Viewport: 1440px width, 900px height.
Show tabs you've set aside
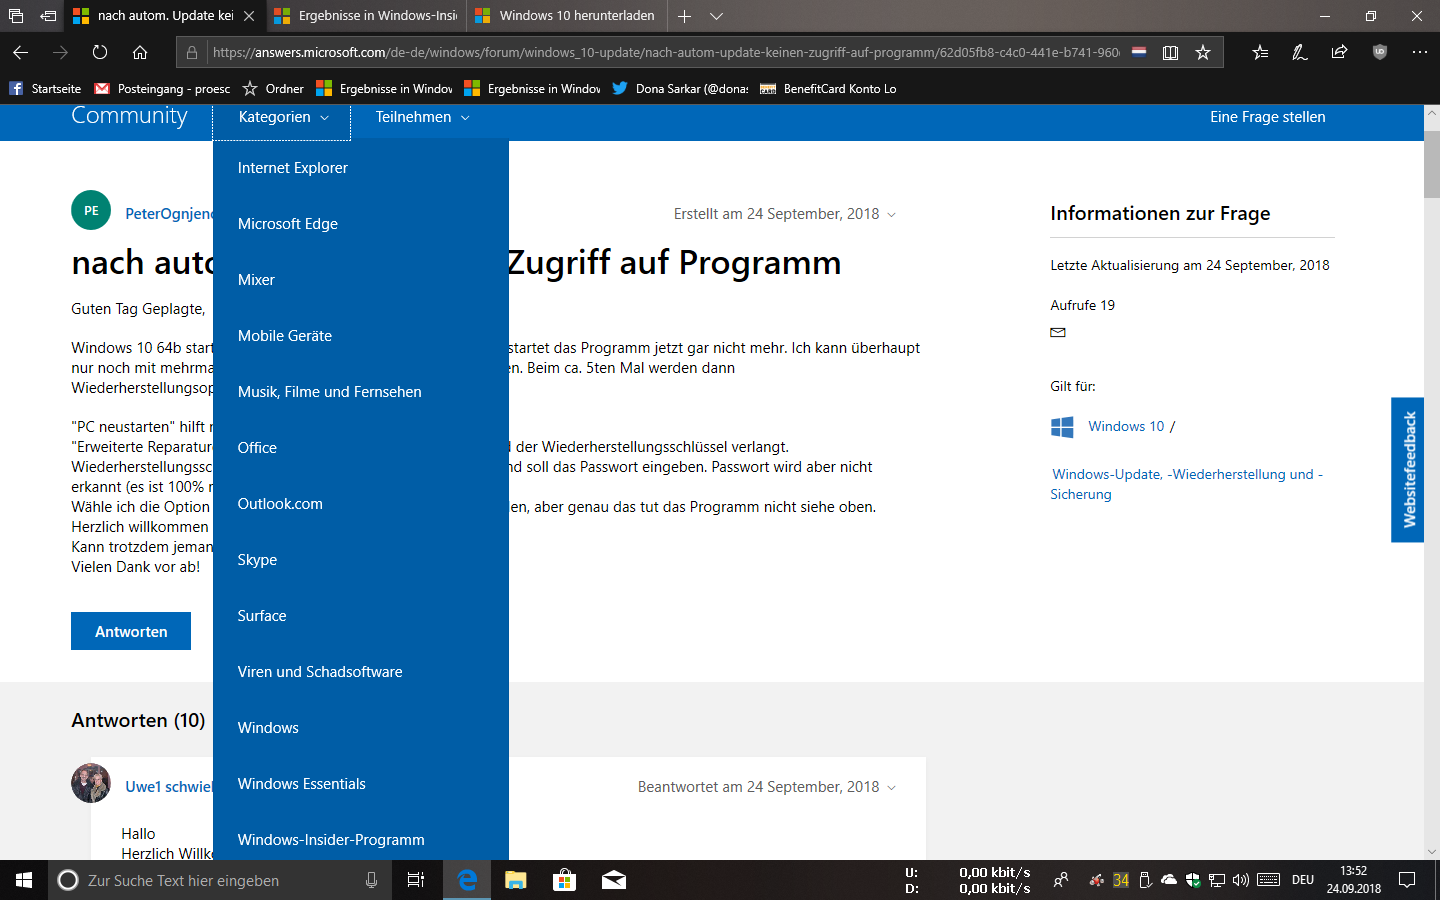click(16, 16)
